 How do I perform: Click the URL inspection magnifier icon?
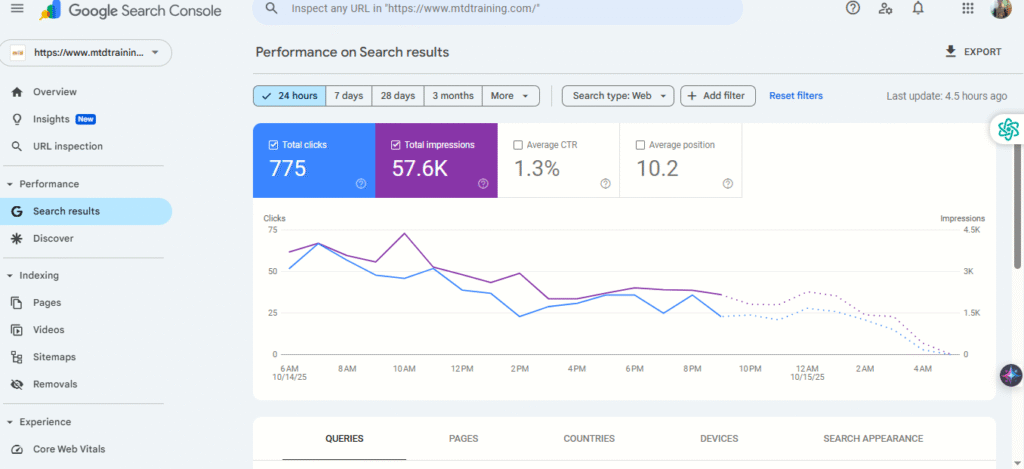[18, 146]
